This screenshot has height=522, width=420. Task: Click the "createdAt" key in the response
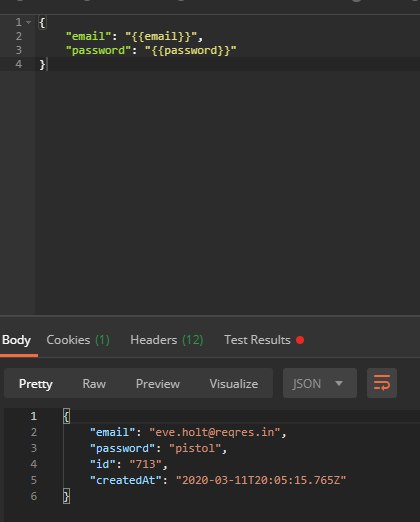(x=126, y=480)
